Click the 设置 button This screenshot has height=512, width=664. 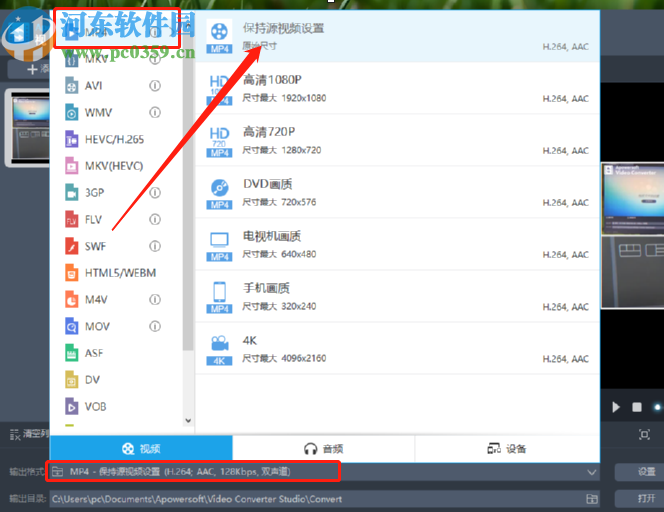click(x=640, y=472)
